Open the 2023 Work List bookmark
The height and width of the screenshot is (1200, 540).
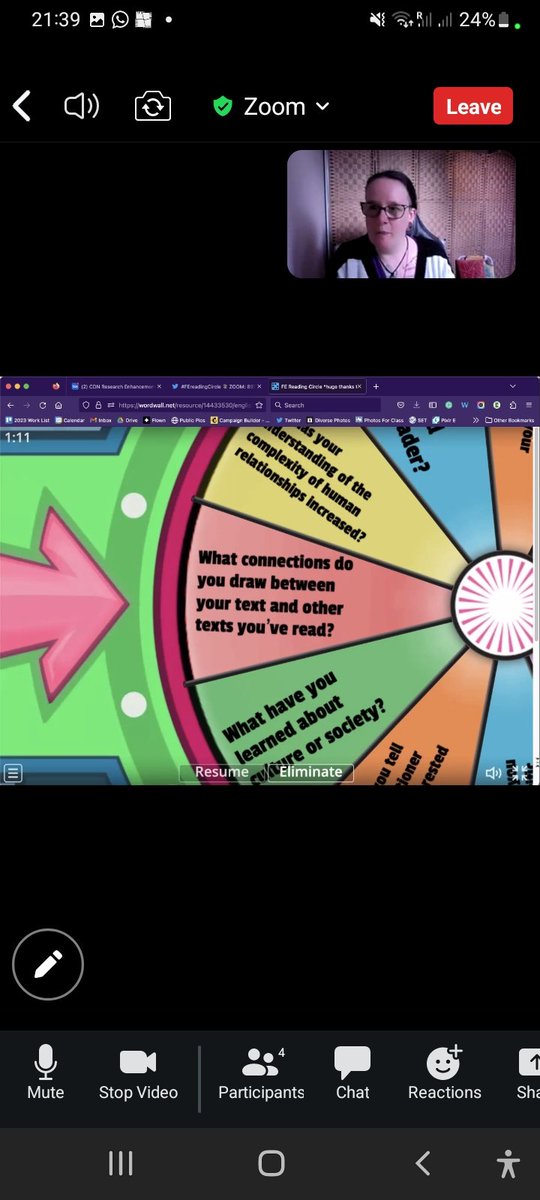coord(26,421)
